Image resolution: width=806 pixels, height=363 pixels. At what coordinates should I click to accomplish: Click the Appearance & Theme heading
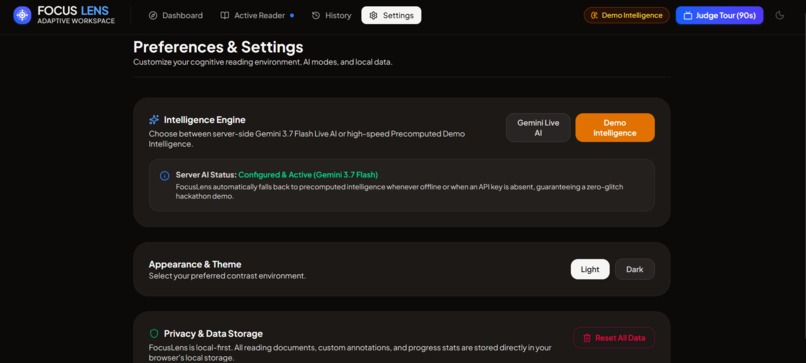(x=195, y=264)
